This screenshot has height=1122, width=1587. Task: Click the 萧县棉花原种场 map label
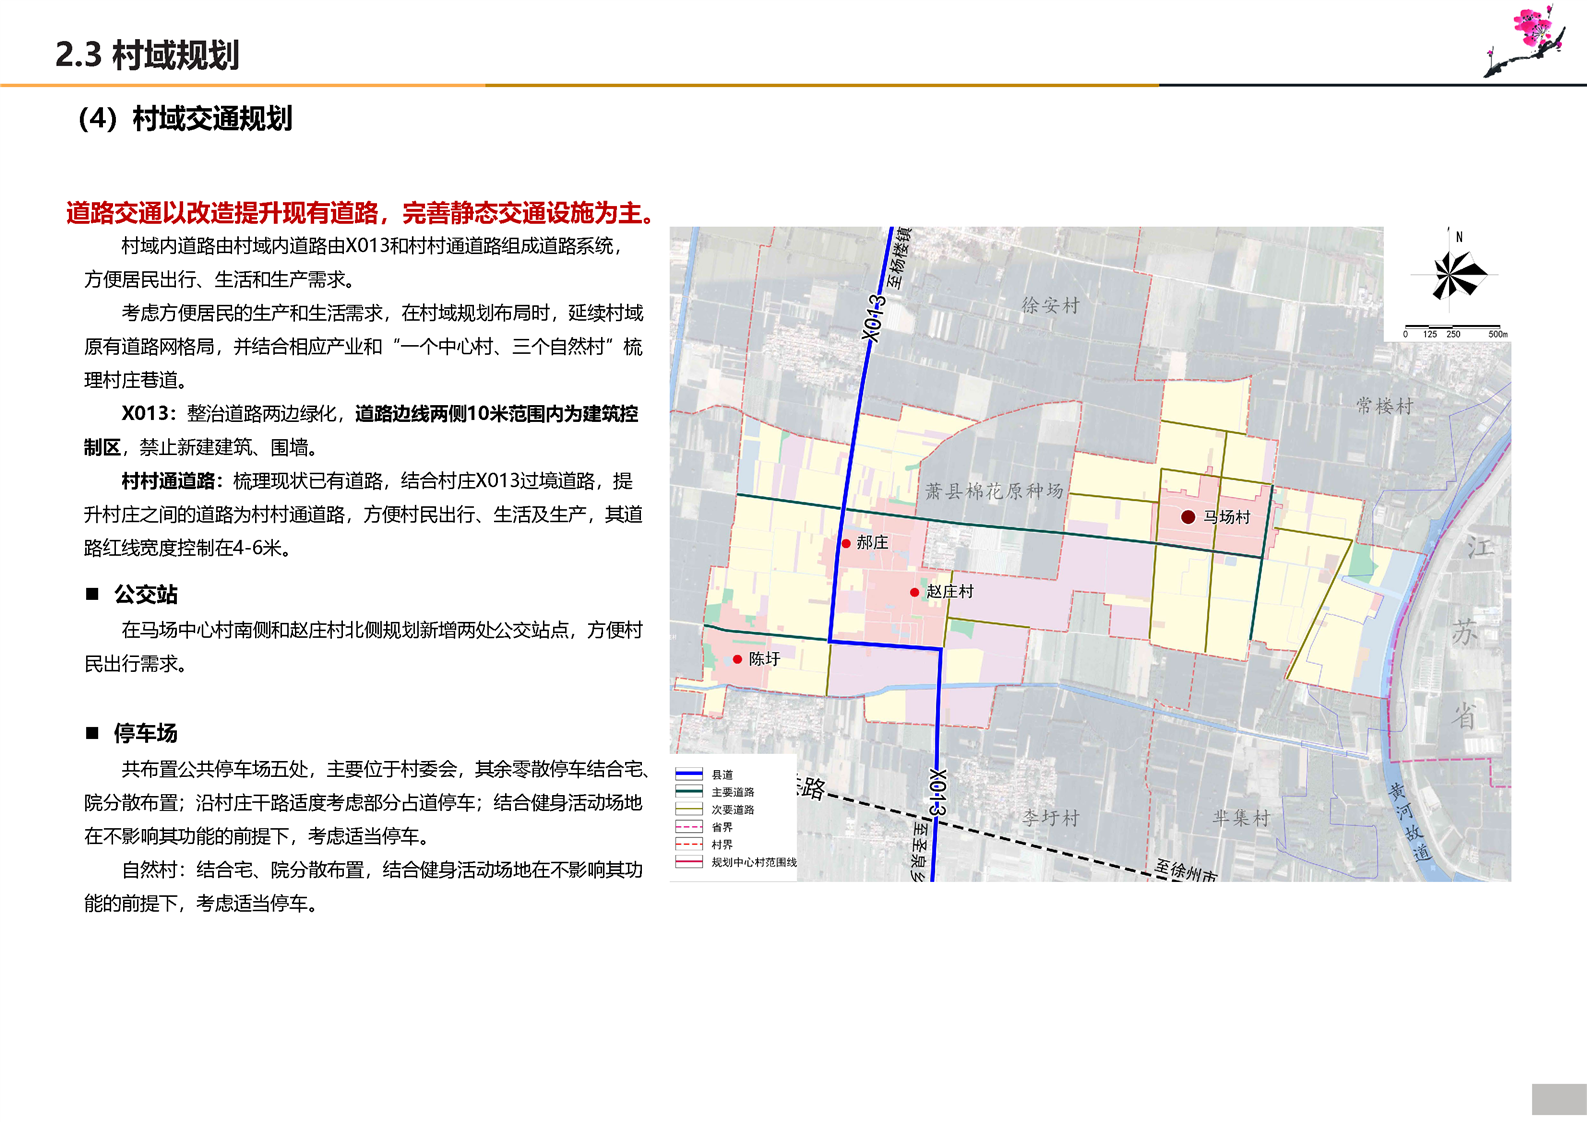pyautogui.click(x=993, y=491)
